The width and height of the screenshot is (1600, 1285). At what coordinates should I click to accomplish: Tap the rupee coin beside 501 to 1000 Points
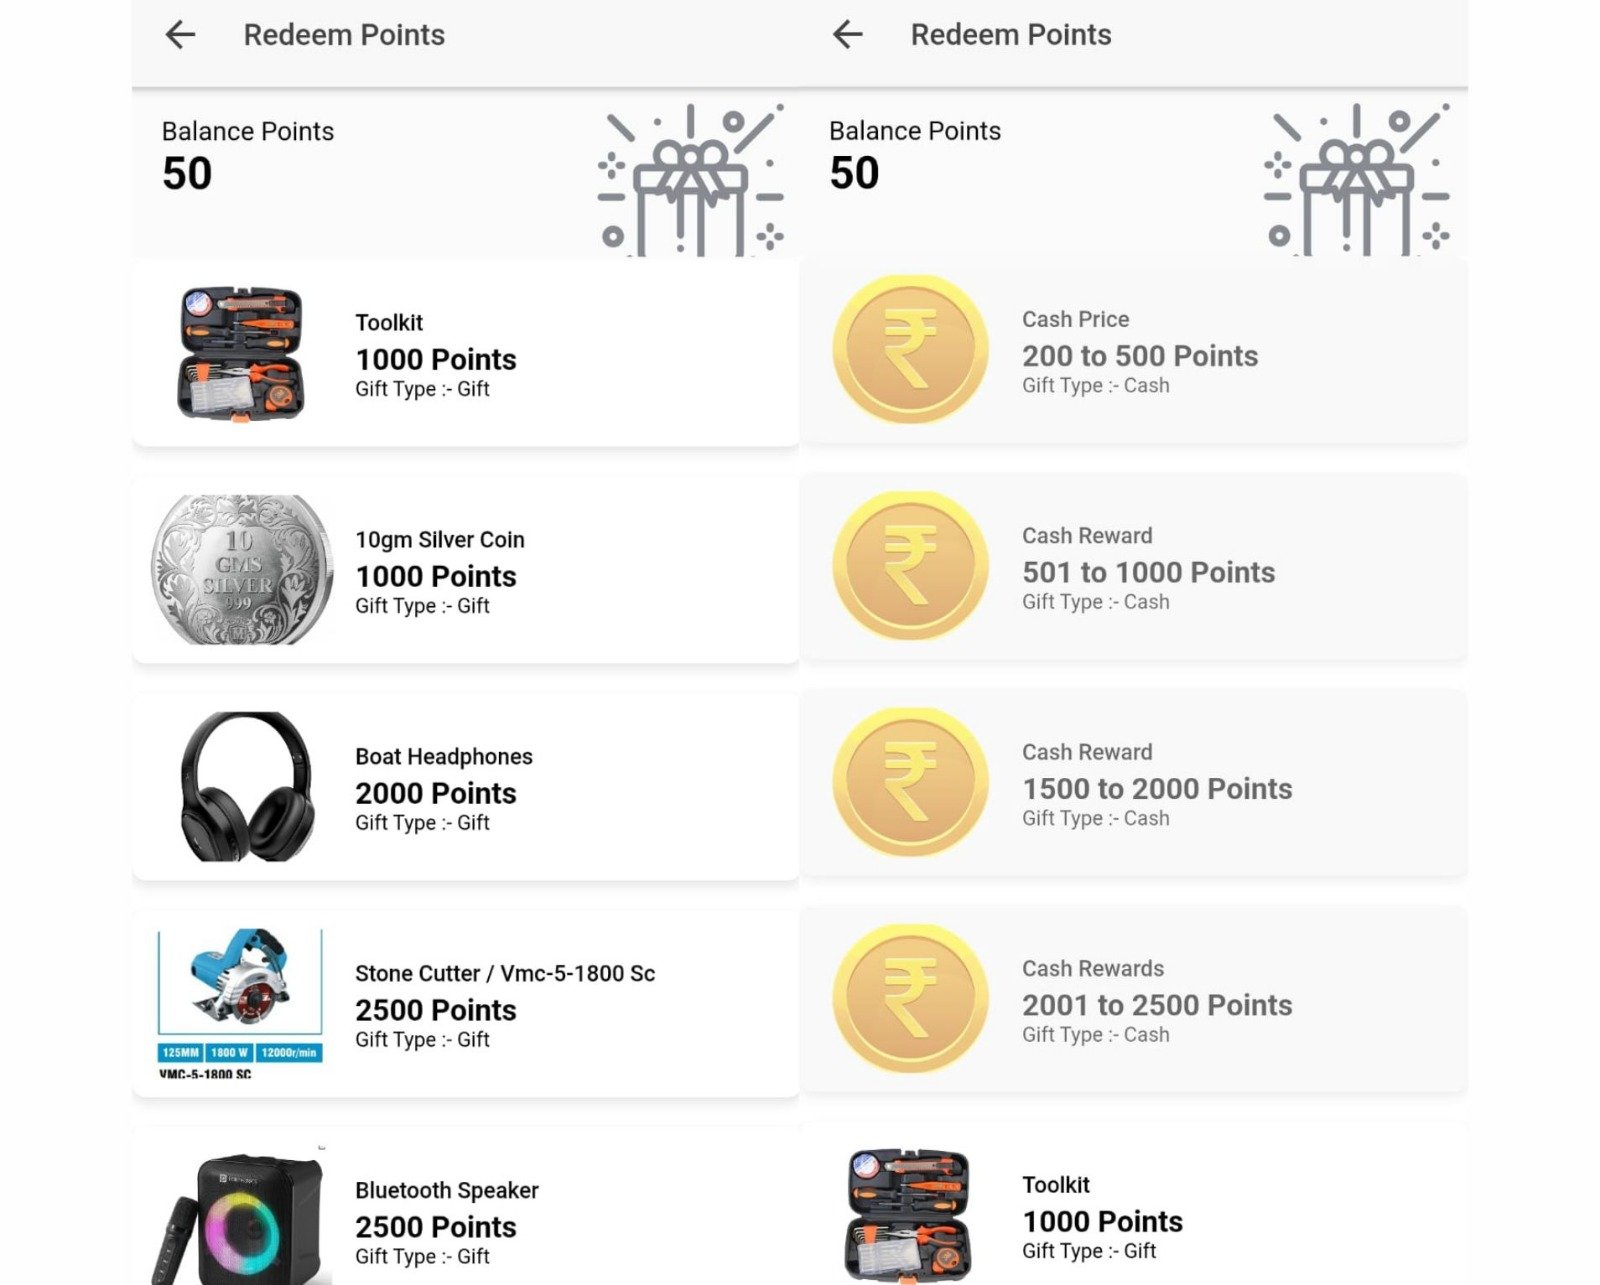coord(910,566)
